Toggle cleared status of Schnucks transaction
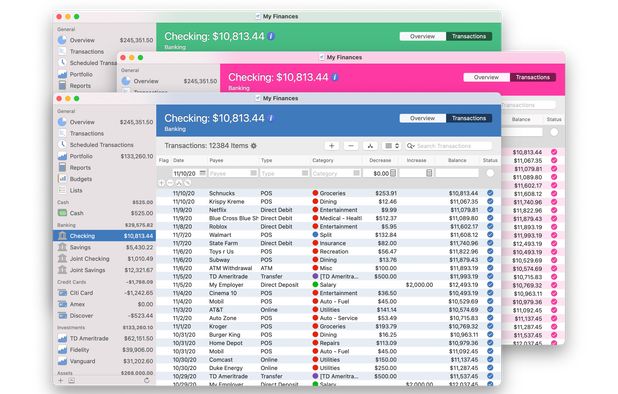This screenshot has height=394, width=618. pyautogui.click(x=490, y=193)
